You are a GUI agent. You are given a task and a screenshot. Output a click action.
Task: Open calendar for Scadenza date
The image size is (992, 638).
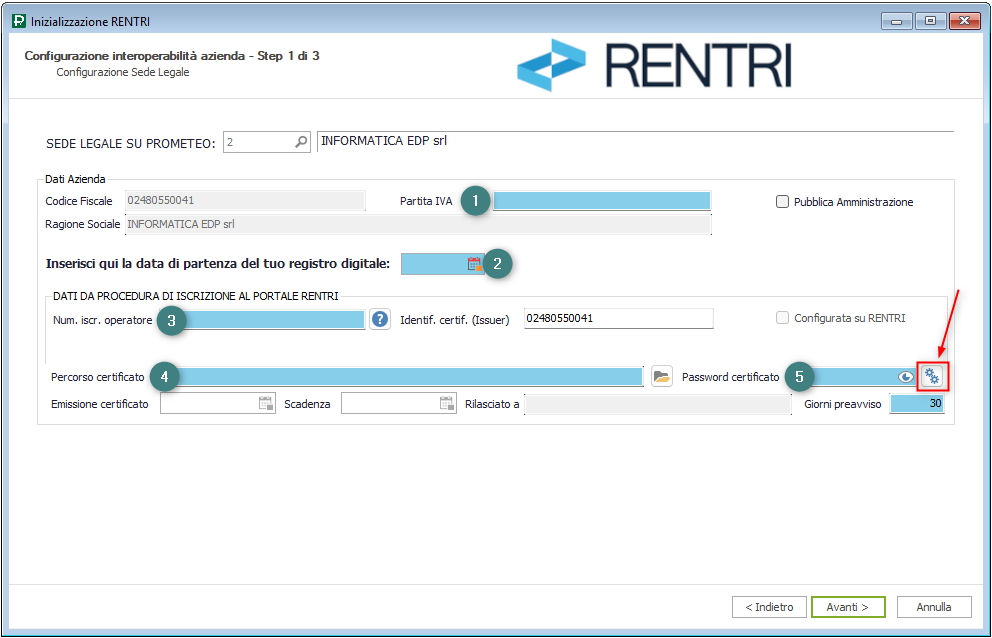point(447,404)
